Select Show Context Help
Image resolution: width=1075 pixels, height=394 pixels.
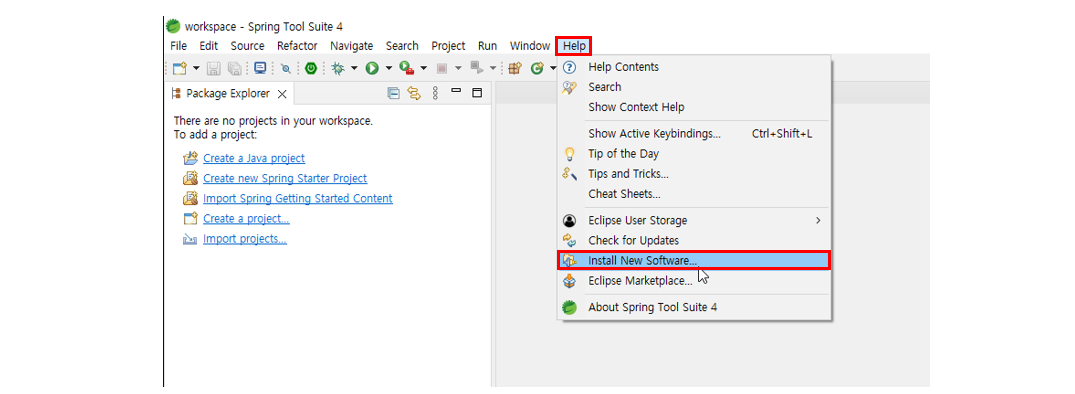point(694,107)
